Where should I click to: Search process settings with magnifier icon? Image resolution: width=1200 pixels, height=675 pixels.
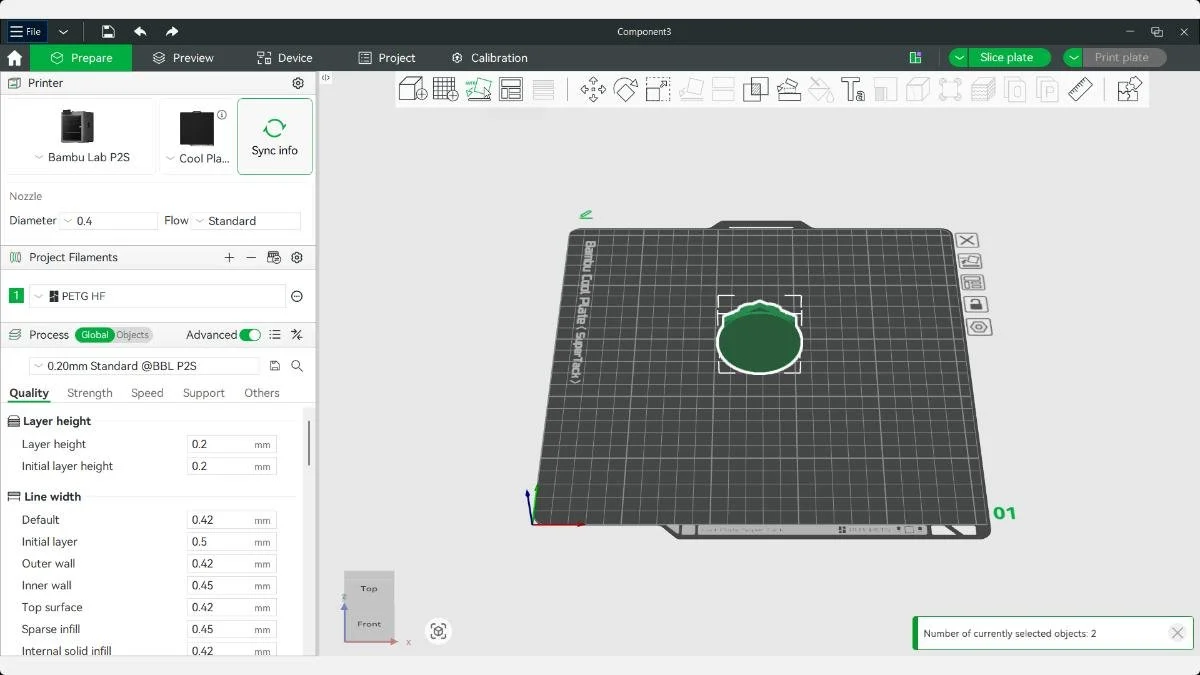297,366
